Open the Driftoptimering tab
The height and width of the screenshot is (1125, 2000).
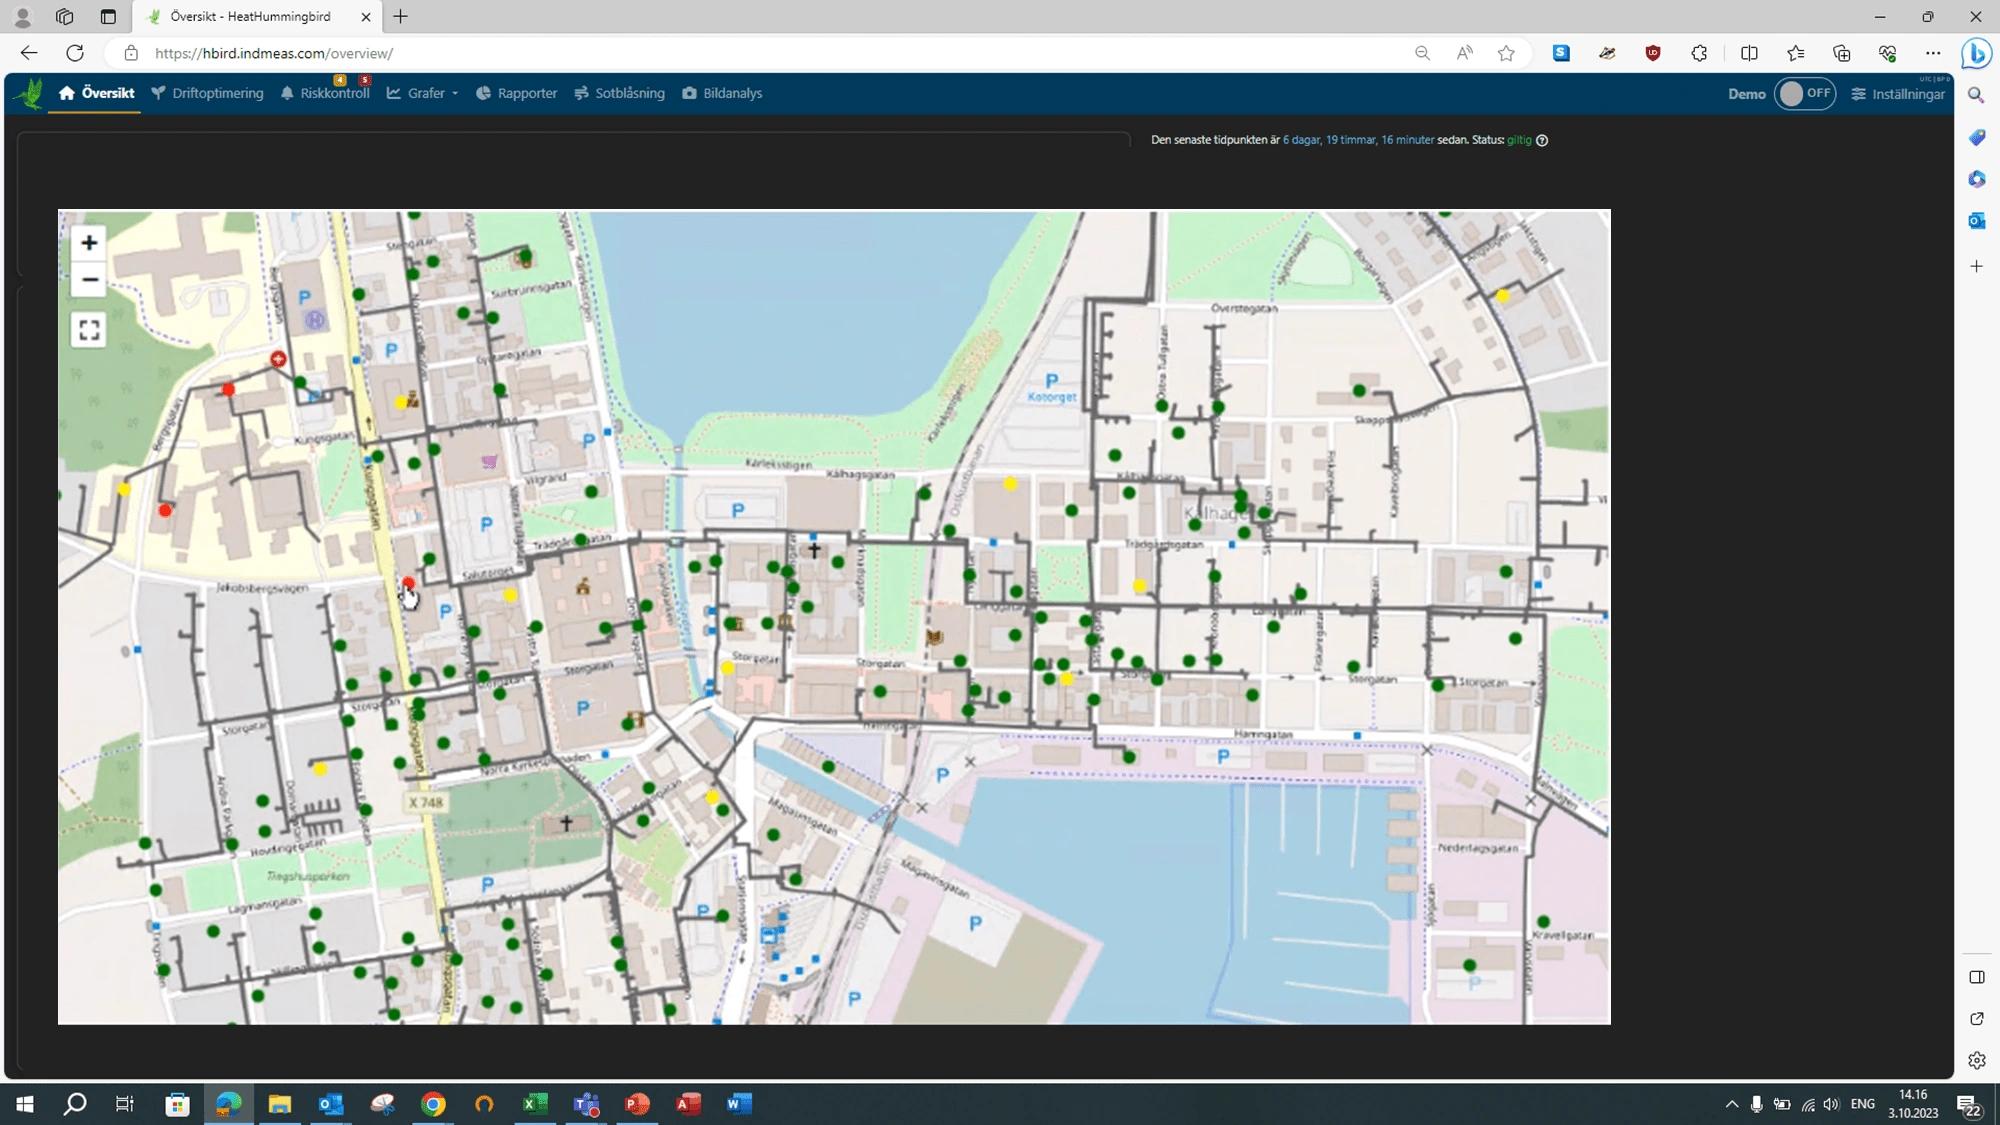click(208, 93)
